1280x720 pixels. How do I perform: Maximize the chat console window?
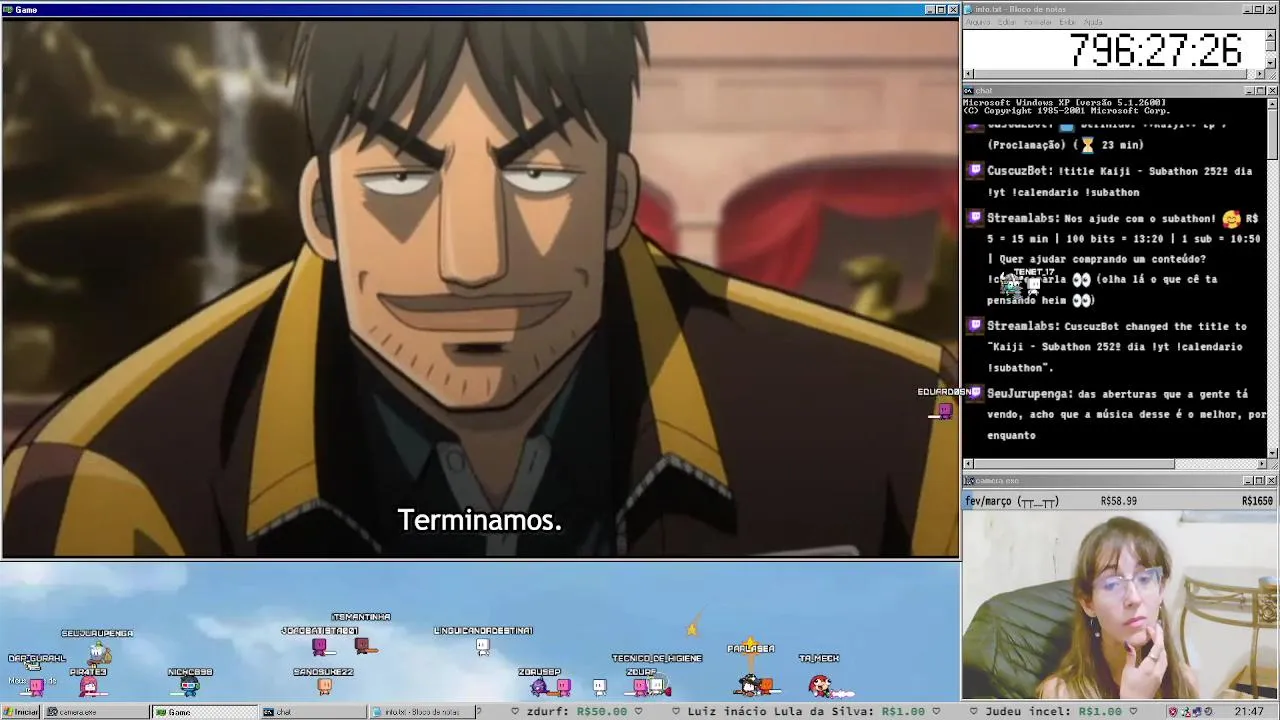(1260, 91)
